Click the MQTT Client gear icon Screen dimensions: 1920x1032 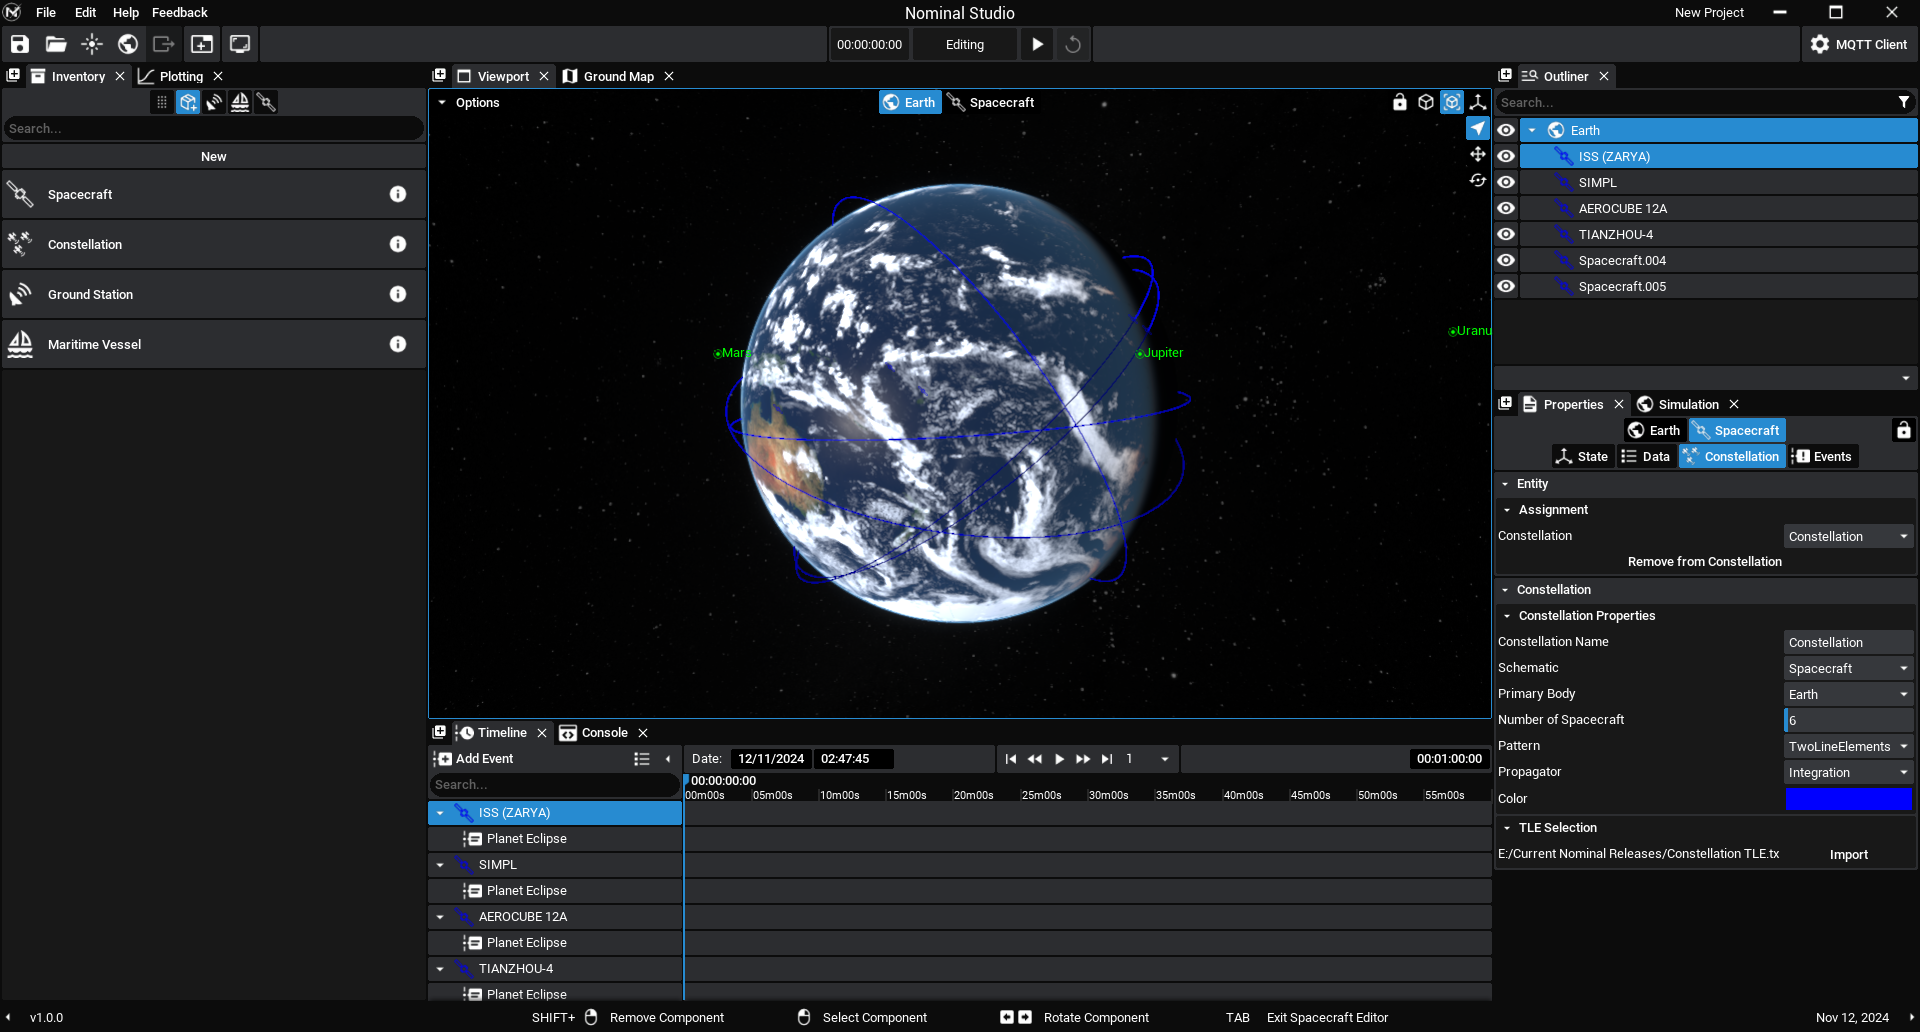coord(1820,44)
